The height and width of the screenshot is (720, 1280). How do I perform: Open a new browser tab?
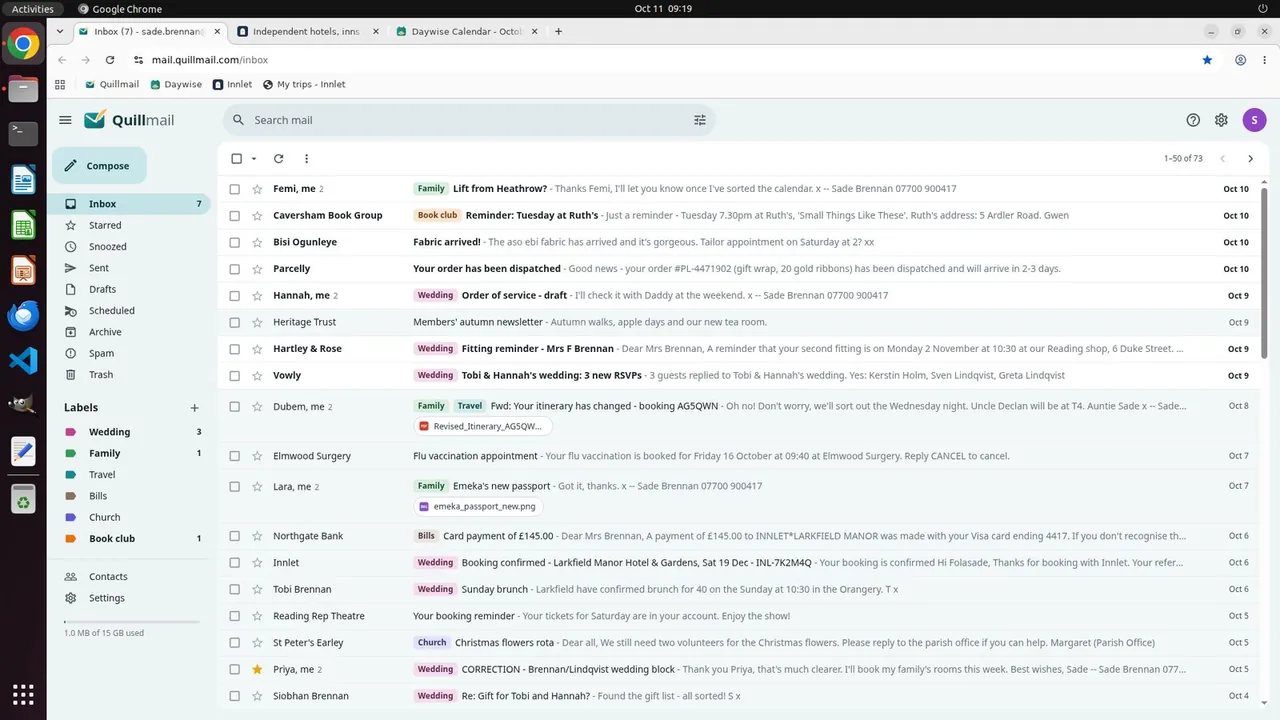[558, 31]
